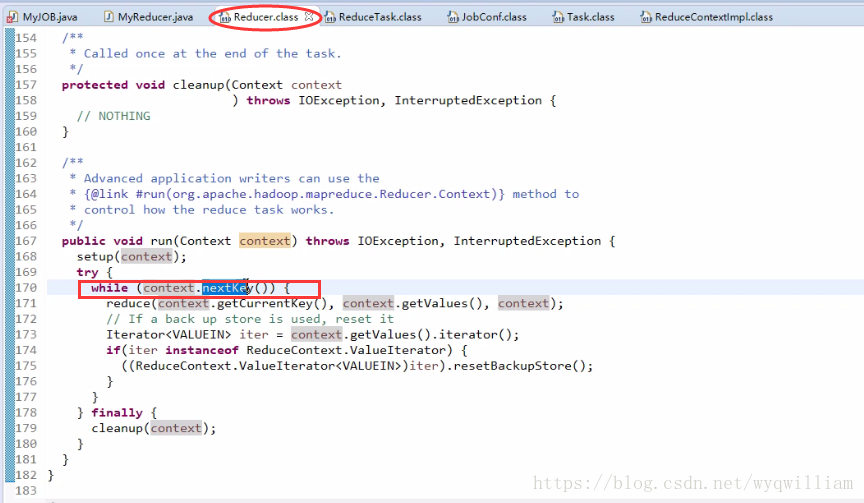Click the '// NOTHING' comment

pyautogui.click(x=114, y=116)
